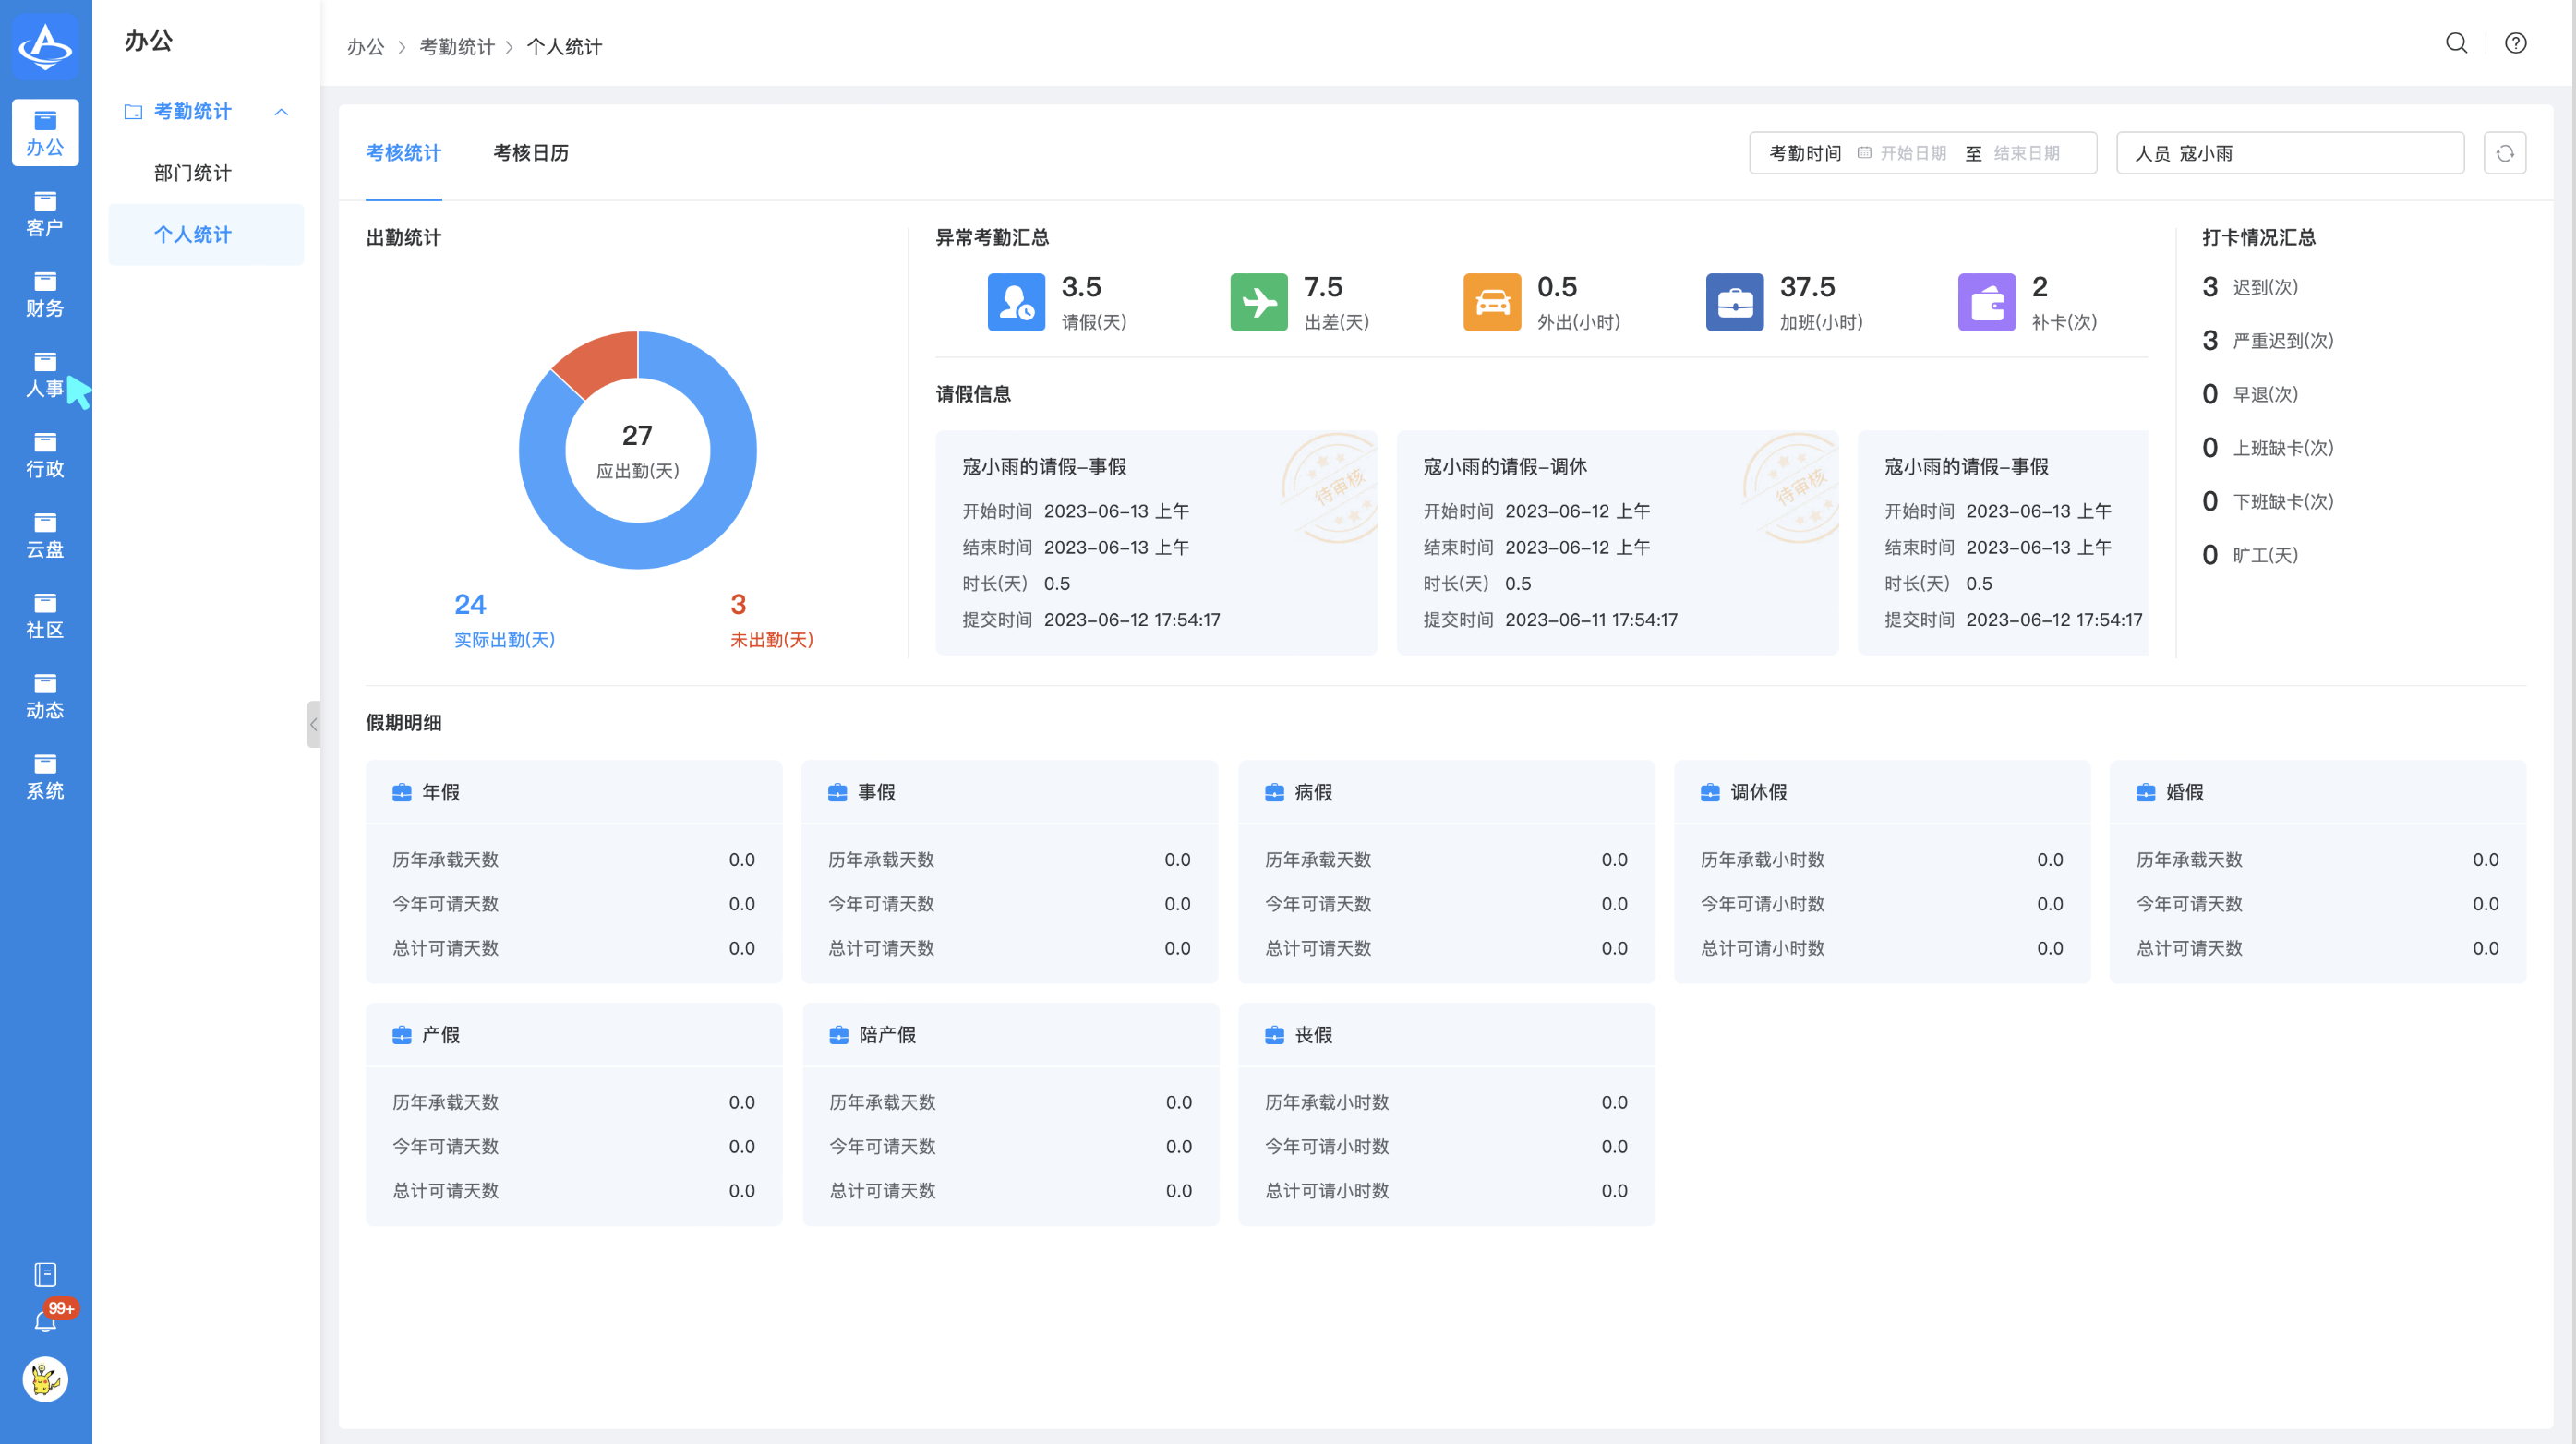The height and width of the screenshot is (1444, 2576).
Task: Open the first 寇小雨的请假-事件 card submitted 2023-06-12
Action: tap(1156, 543)
